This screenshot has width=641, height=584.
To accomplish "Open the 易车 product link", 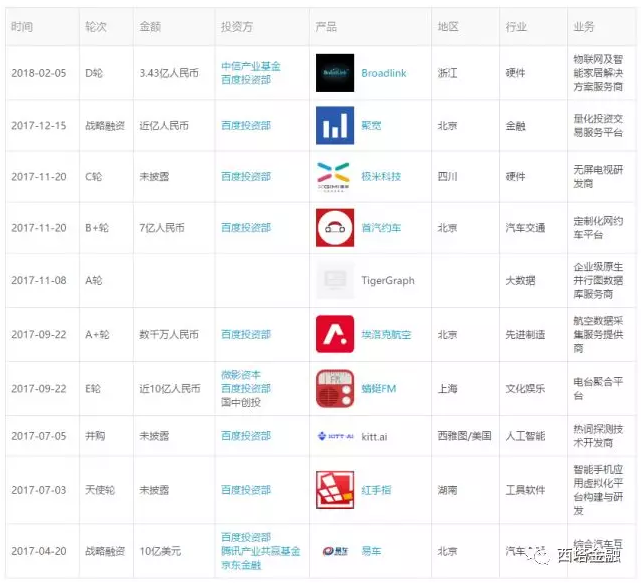I will (371, 551).
